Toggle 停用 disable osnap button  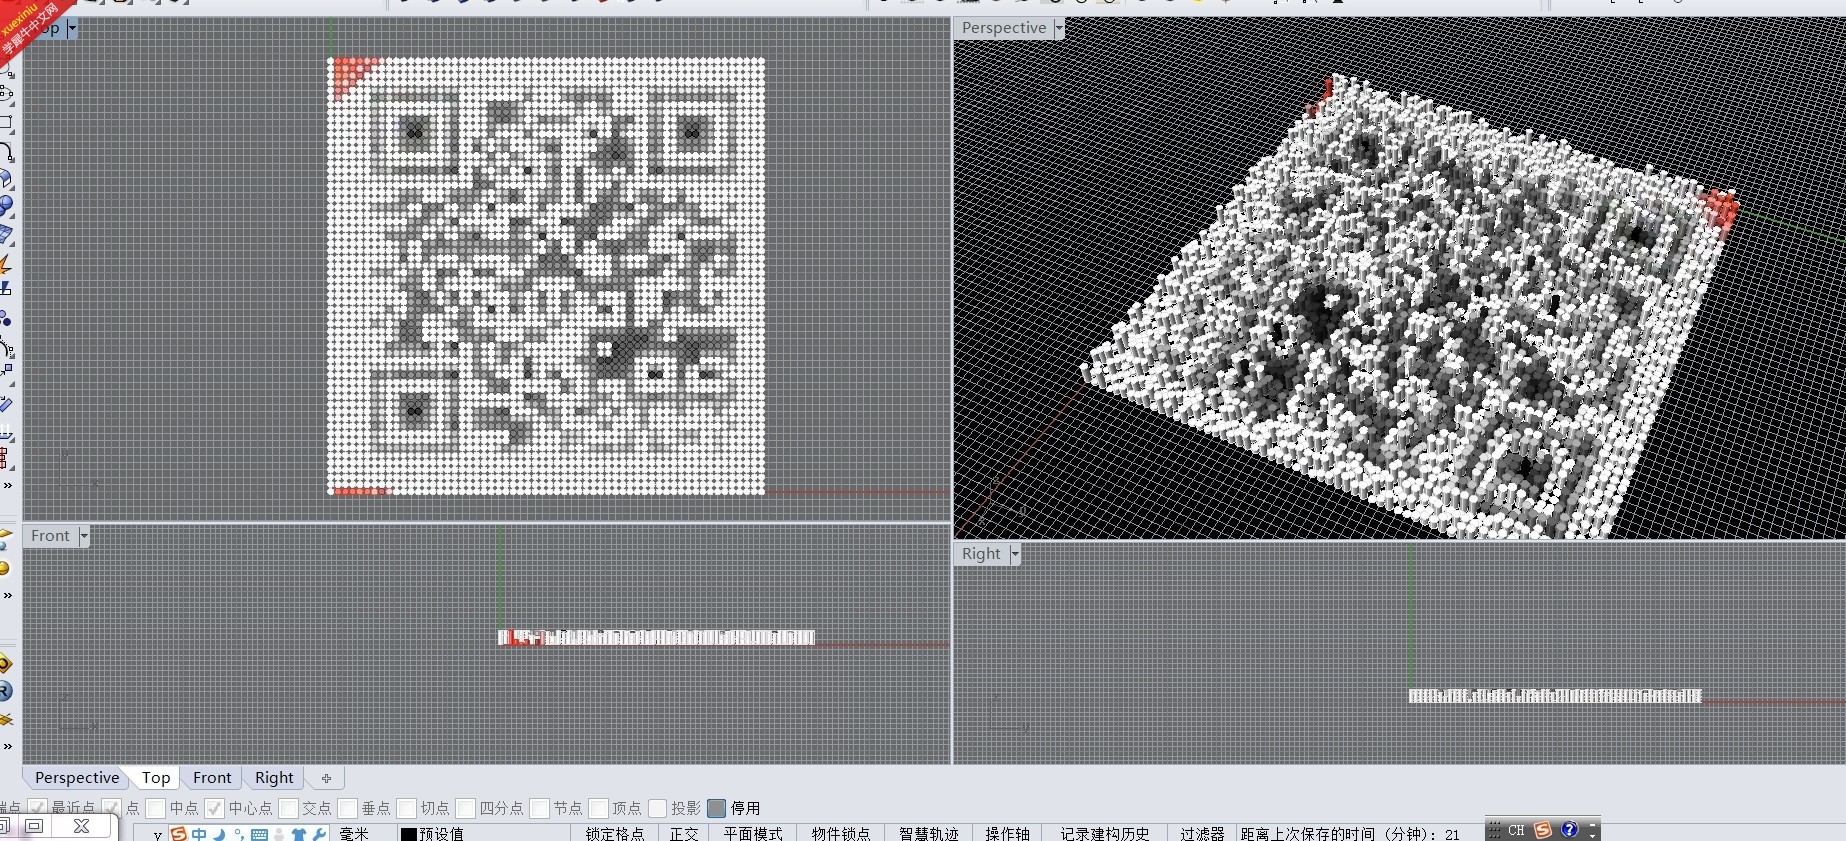click(x=716, y=808)
